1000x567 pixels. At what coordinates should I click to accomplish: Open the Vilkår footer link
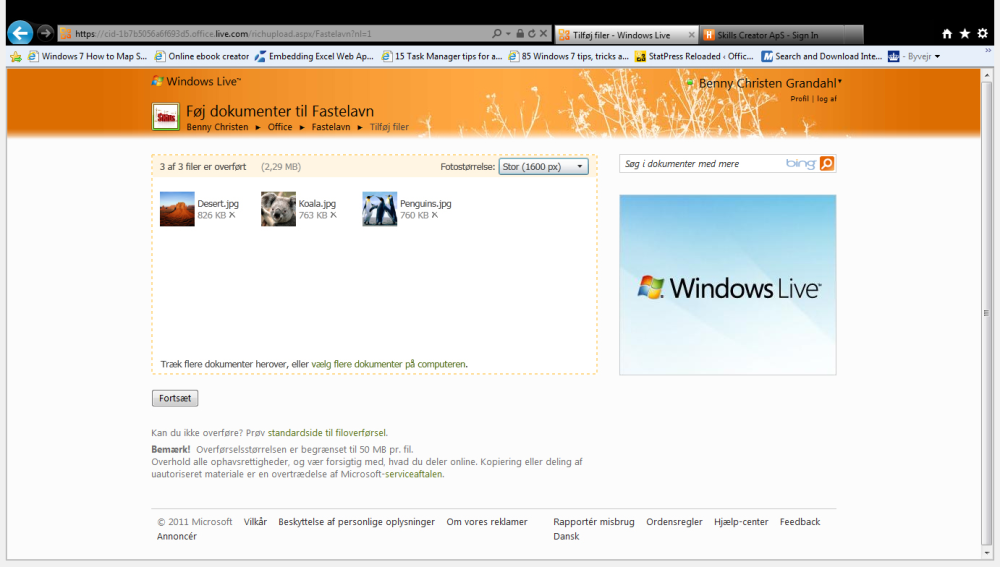click(x=255, y=522)
